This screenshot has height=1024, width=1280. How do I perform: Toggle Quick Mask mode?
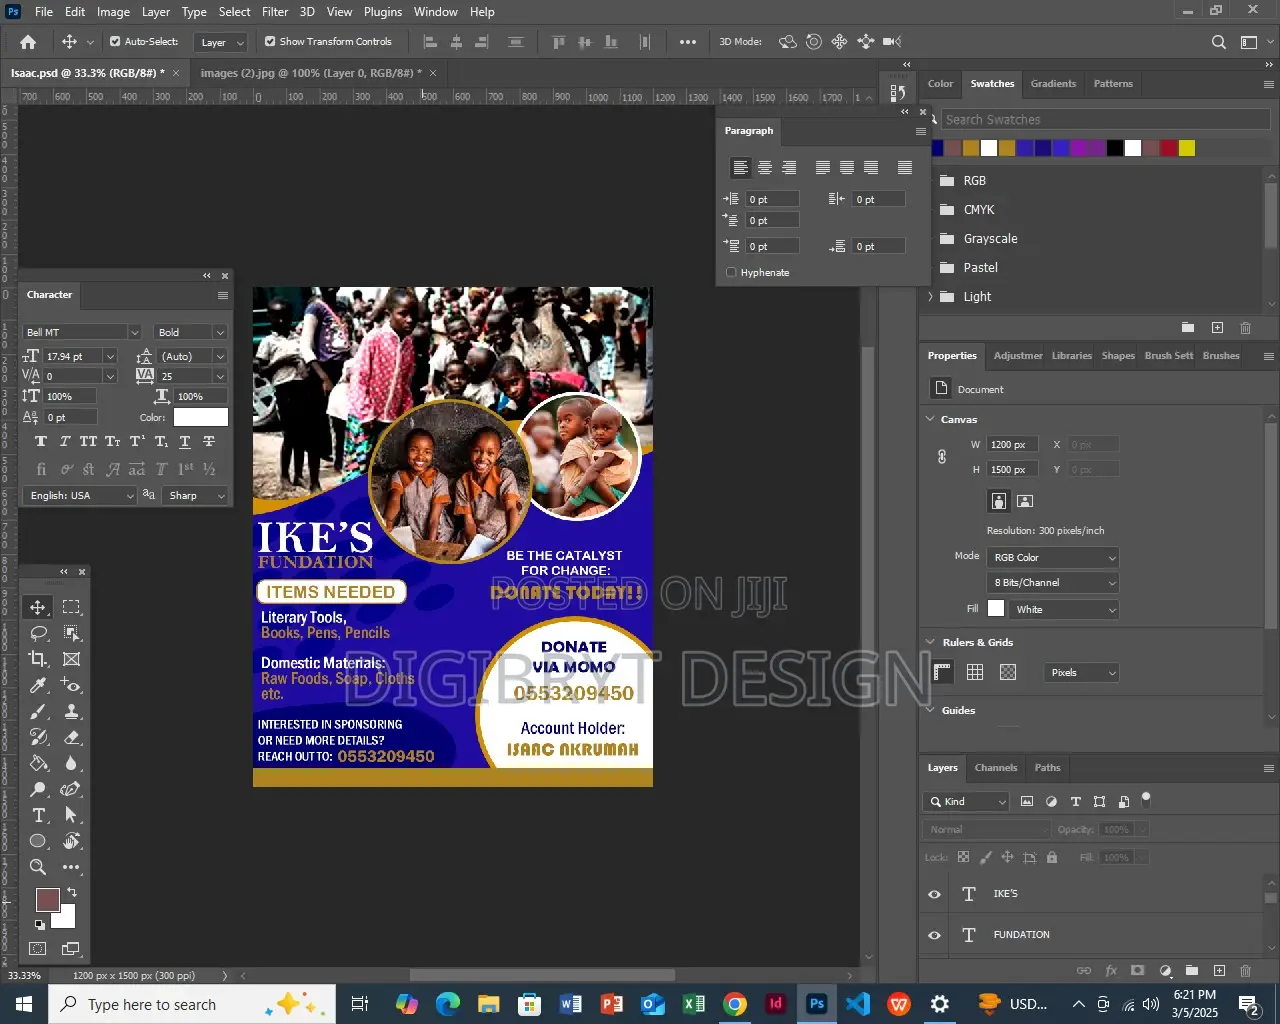[38, 948]
